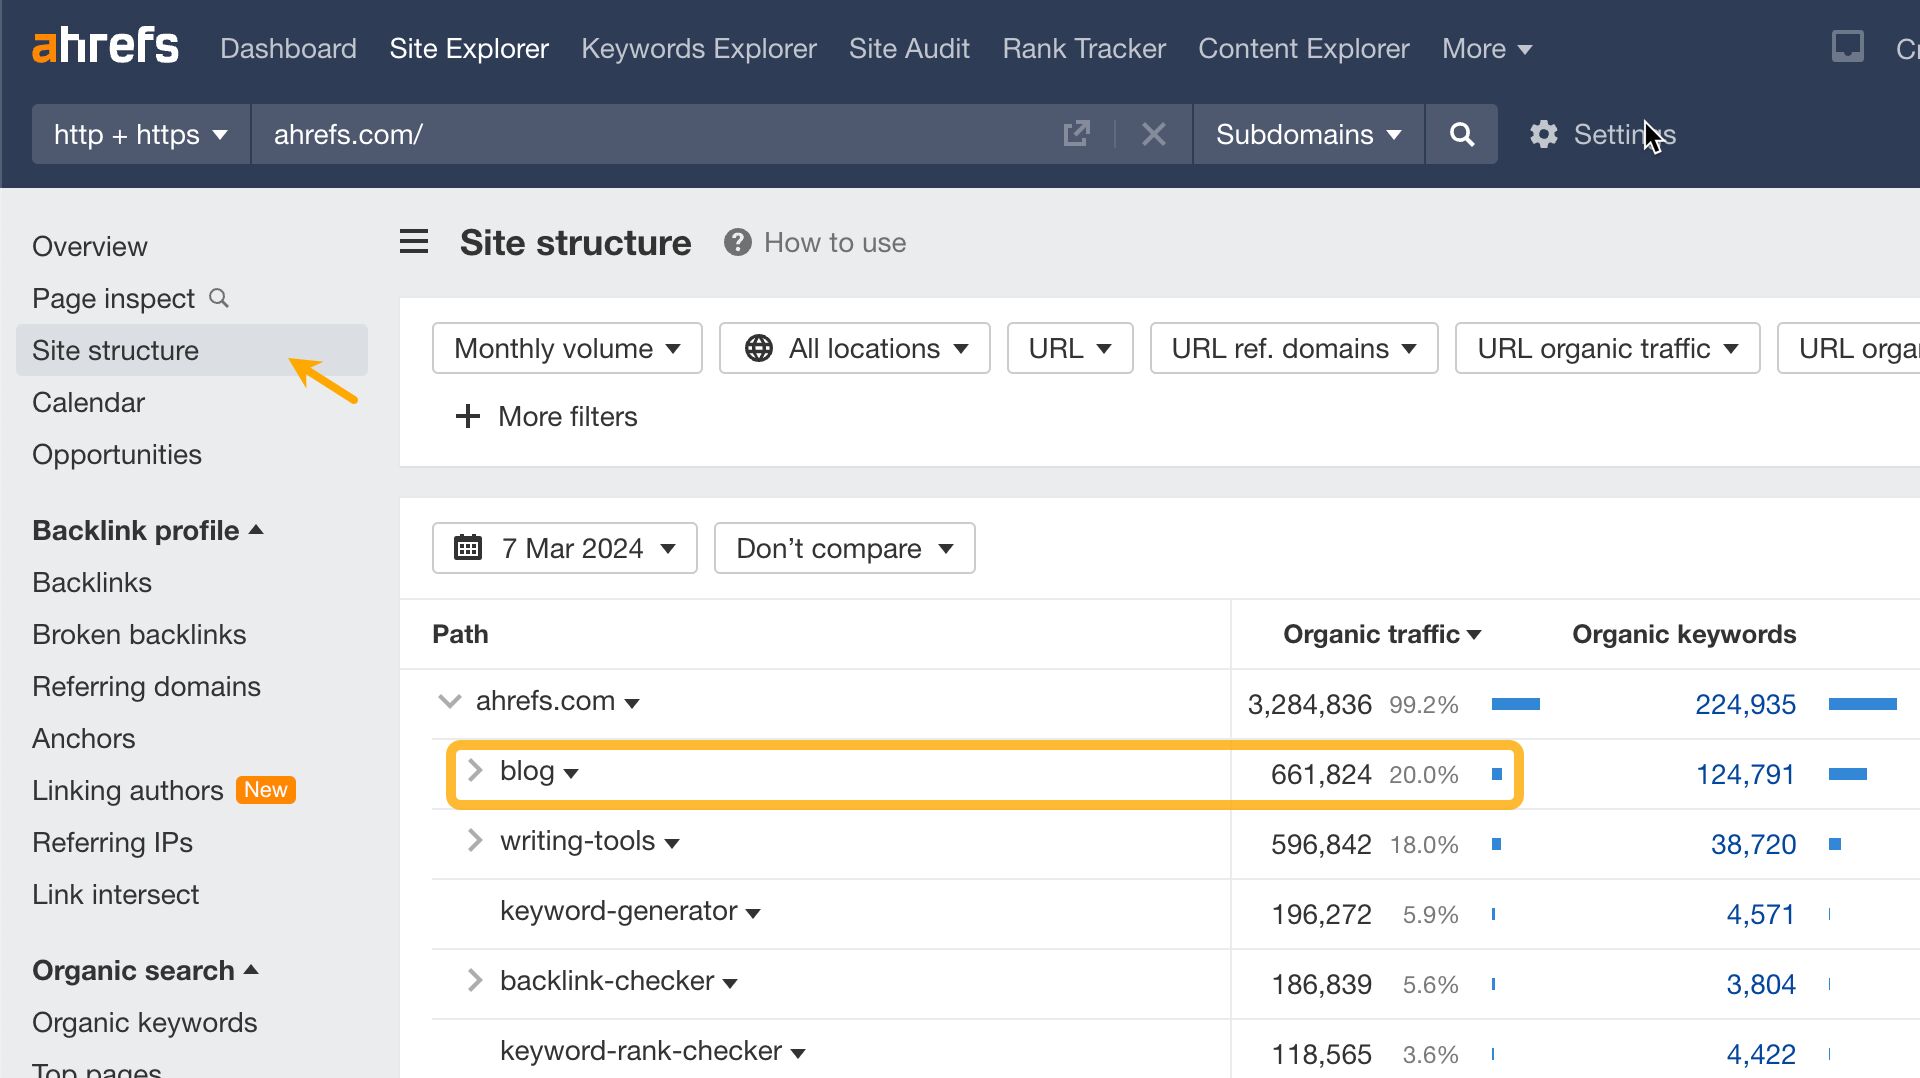Click the plus icon next to More filters

click(467, 416)
